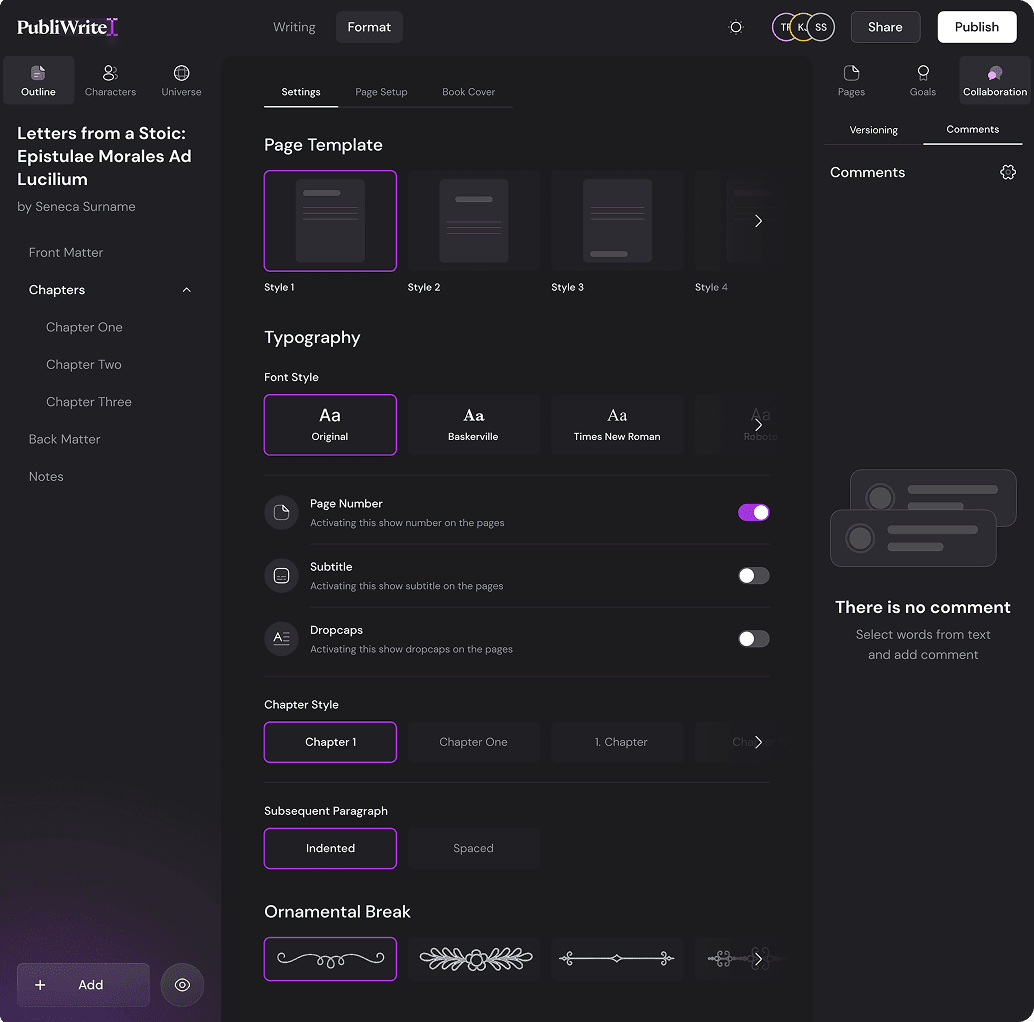Toggle the light/dark theme sun icon
Image resolution: width=1034 pixels, height=1022 pixels.
tap(736, 27)
